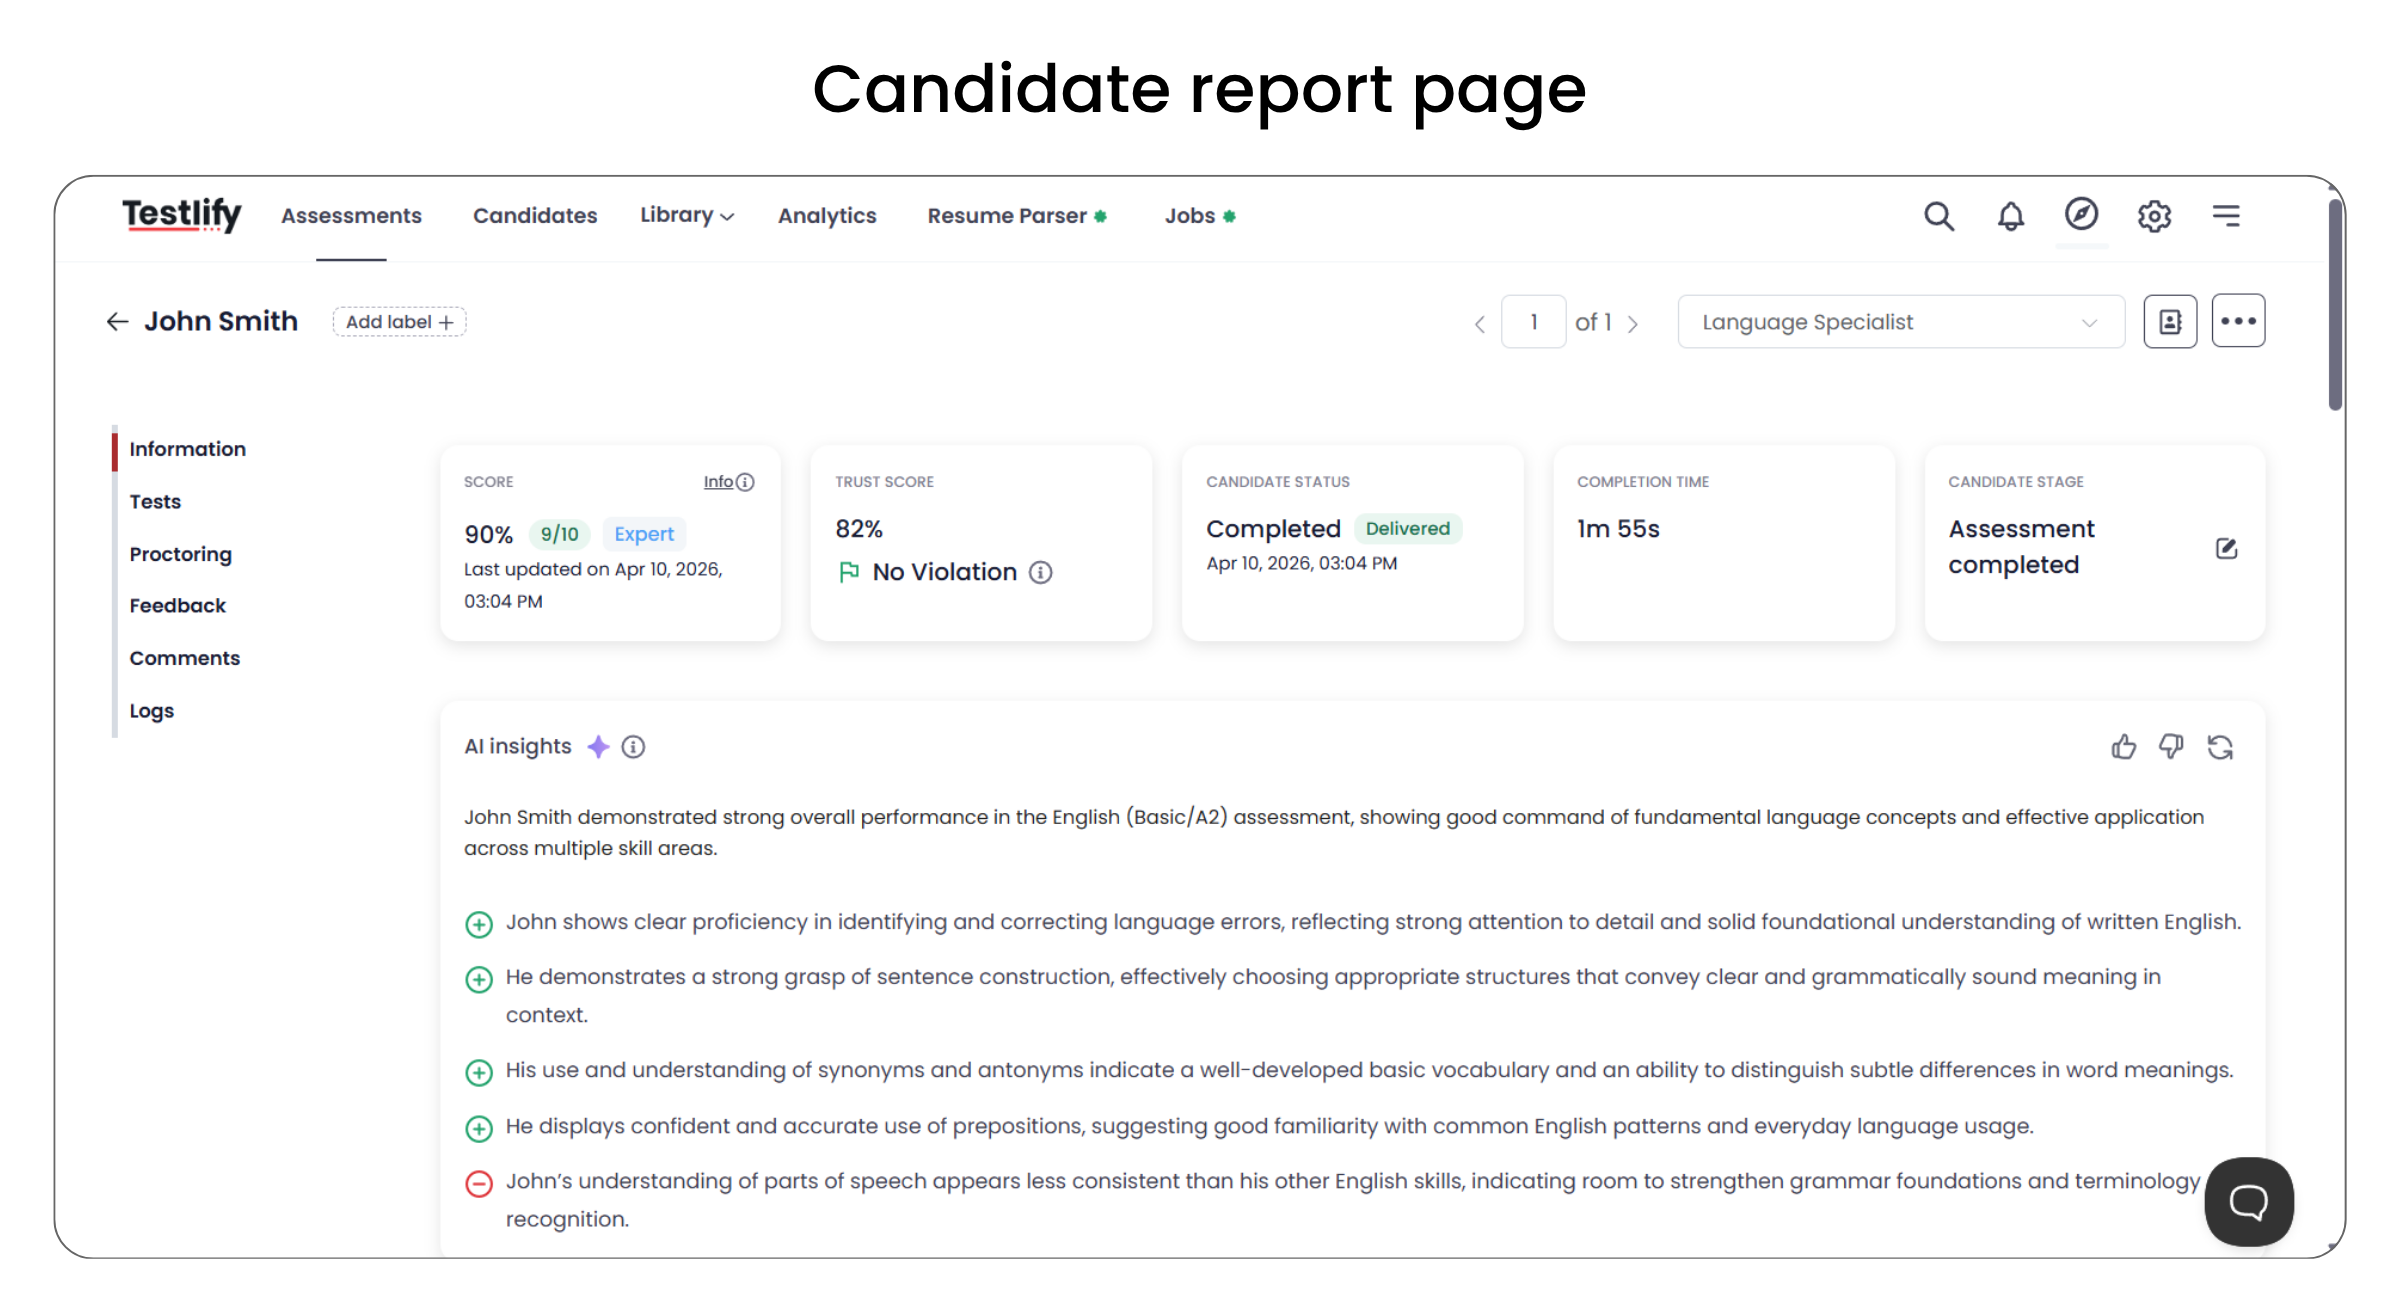Viewport: 2400px width, 1310px height.
Task: Give thumbs down to AI insights
Action: coord(2171,747)
